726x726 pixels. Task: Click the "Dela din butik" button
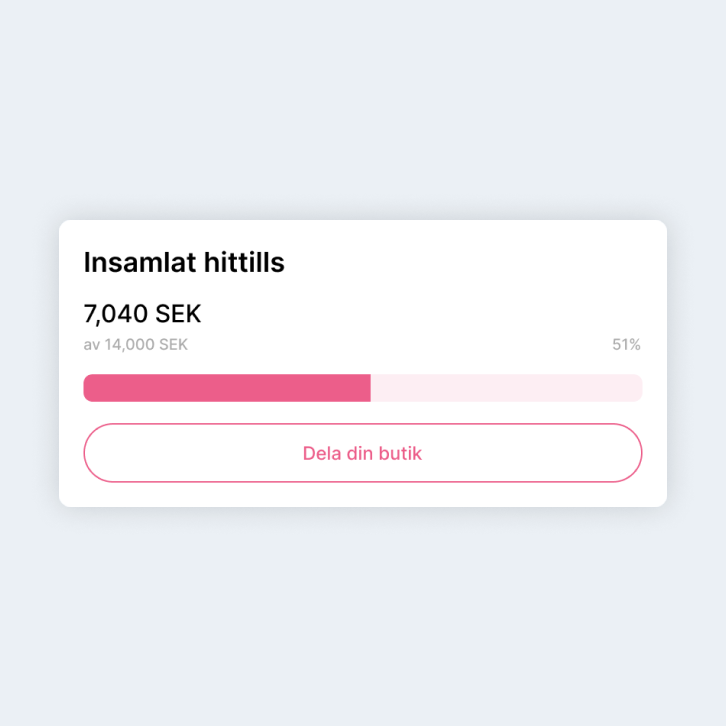(362, 453)
